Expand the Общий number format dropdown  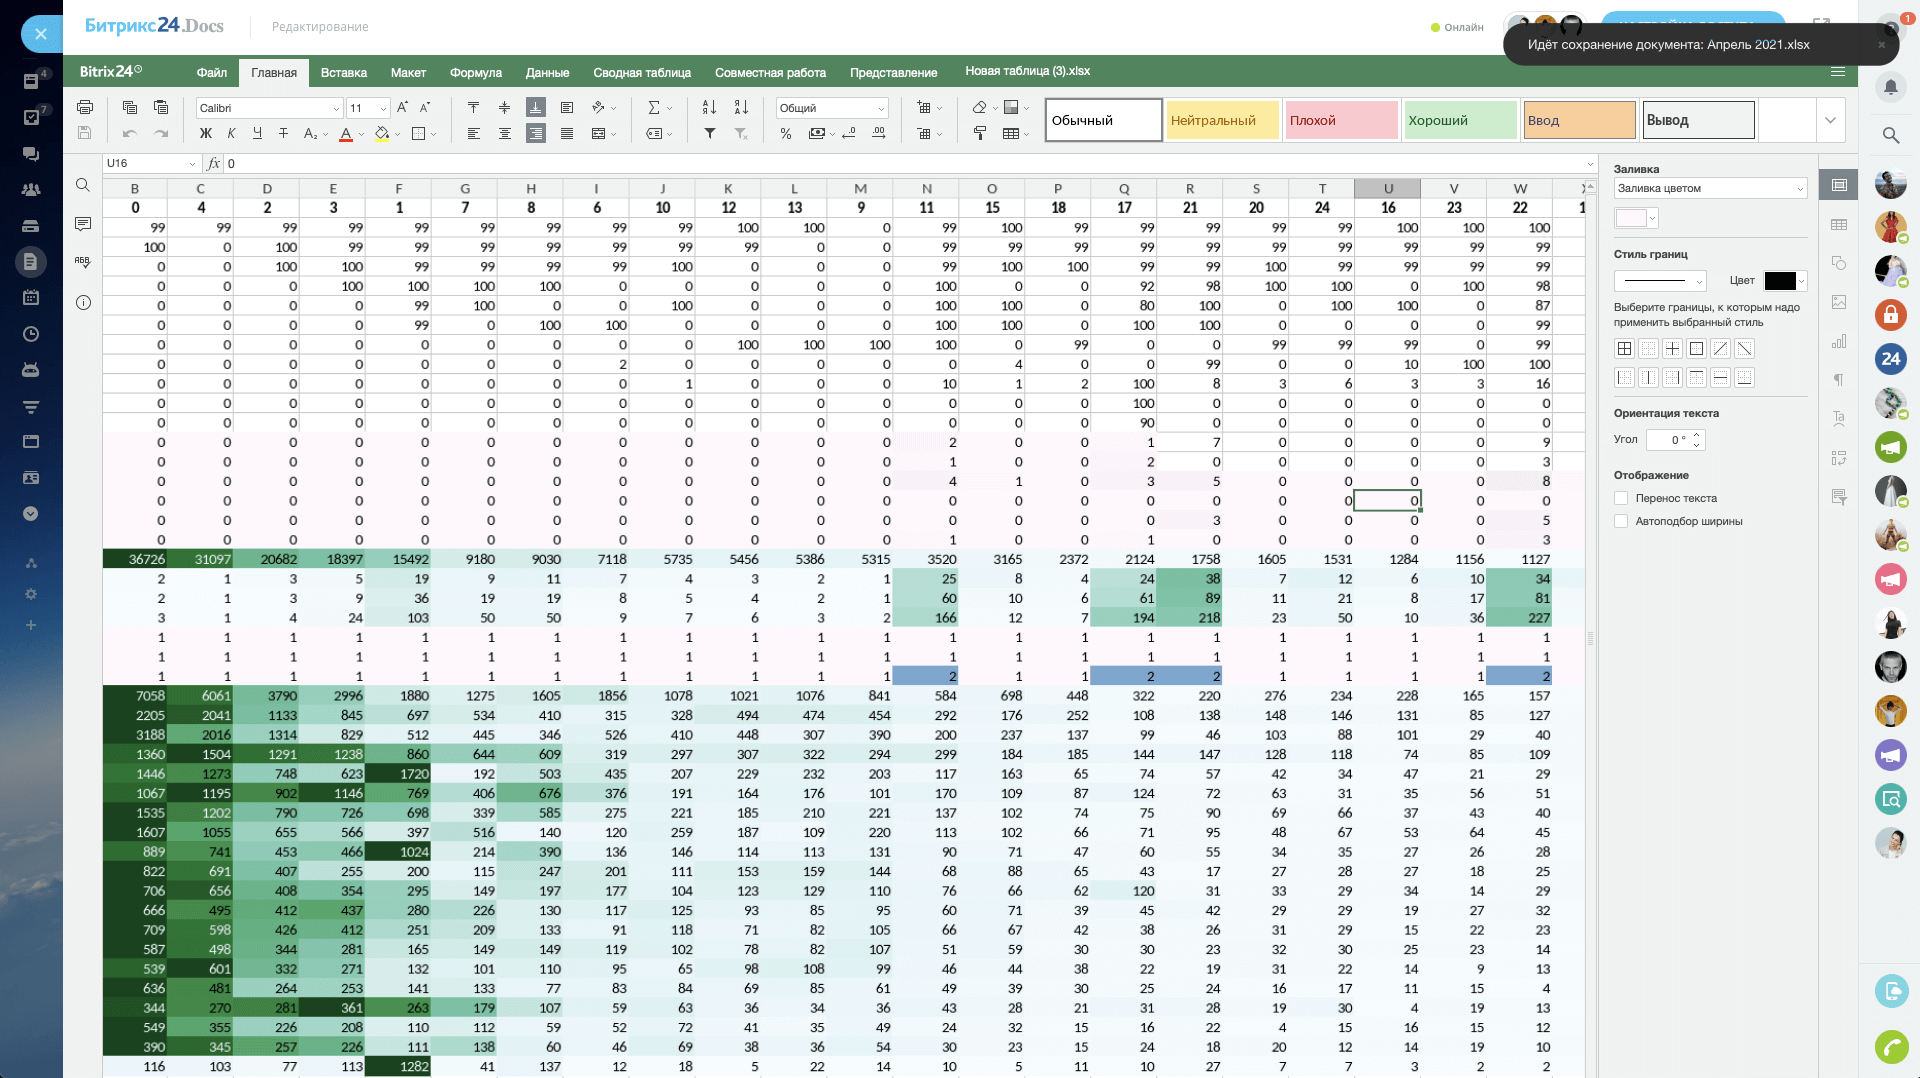click(x=832, y=108)
